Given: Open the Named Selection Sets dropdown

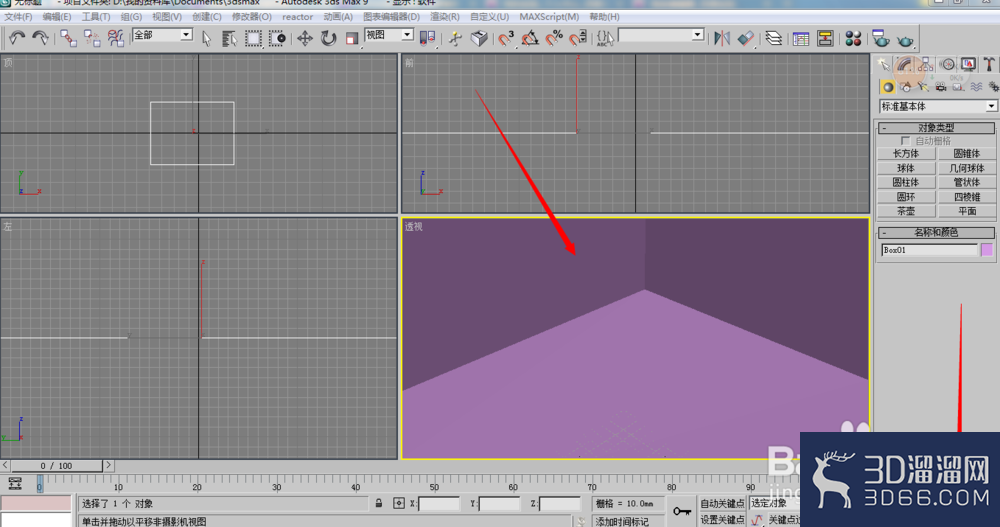Looking at the screenshot, I should click(x=661, y=35).
